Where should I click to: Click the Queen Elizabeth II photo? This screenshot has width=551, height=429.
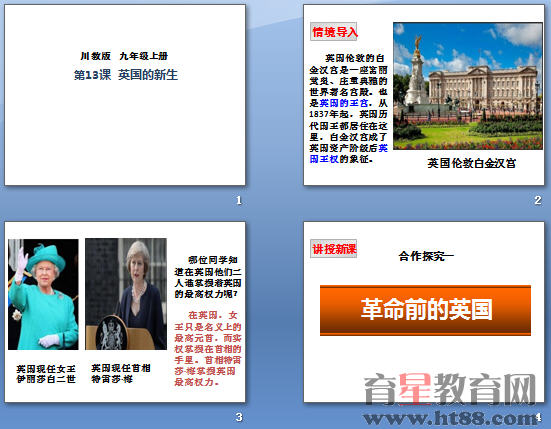pyautogui.click(x=43, y=294)
